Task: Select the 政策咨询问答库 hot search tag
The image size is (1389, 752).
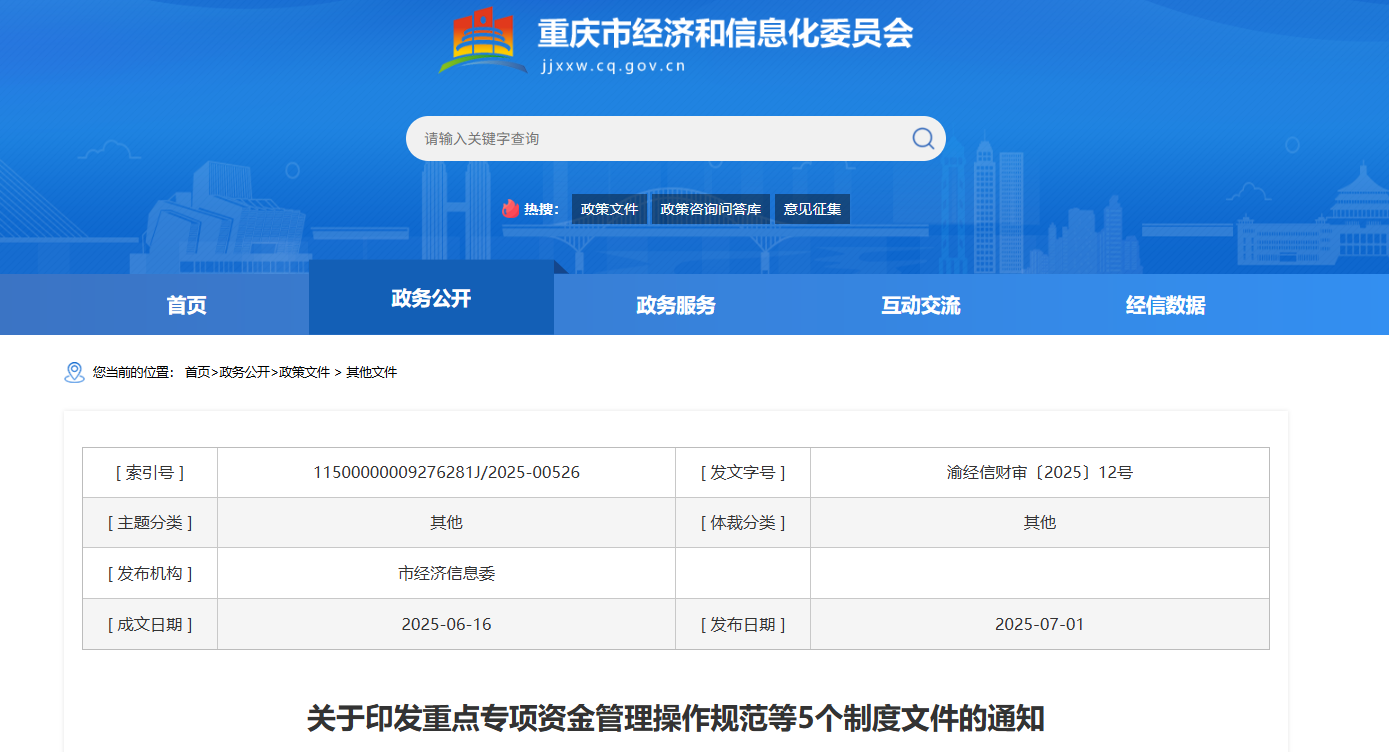Action: point(710,209)
